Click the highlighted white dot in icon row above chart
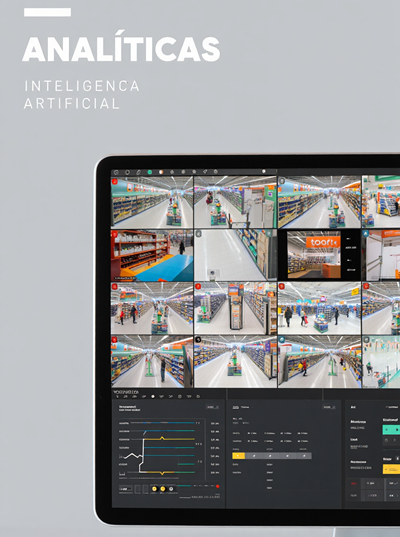 pyautogui.click(x=153, y=396)
